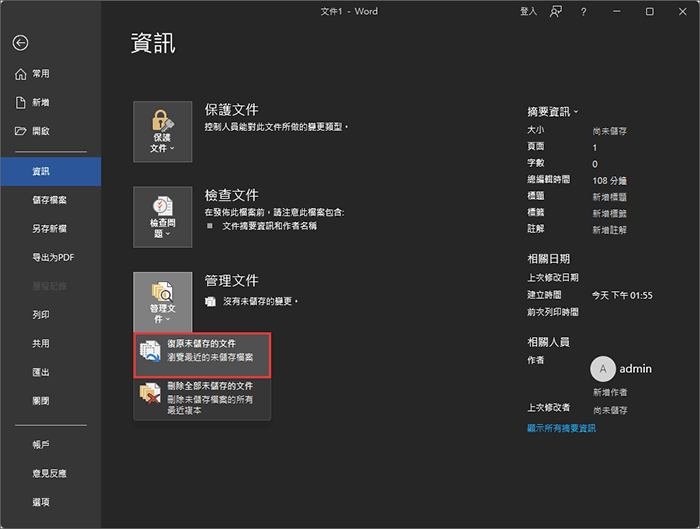This screenshot has height=529, width=700.
Task: Click the admin author avatar
Action: click(603, 369)
